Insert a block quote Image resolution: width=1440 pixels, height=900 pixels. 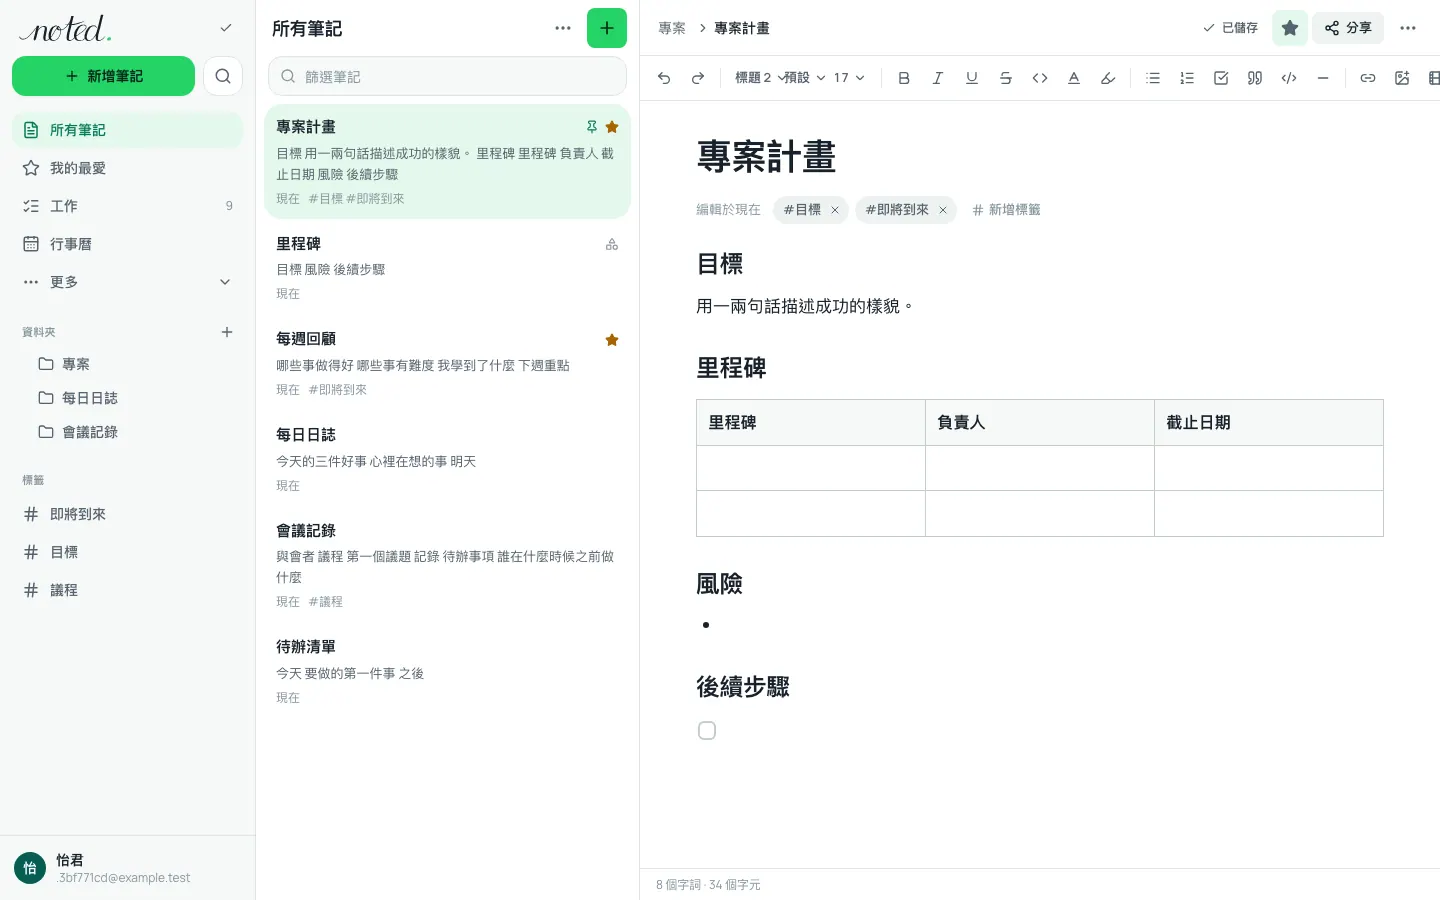coord(1255,78)
